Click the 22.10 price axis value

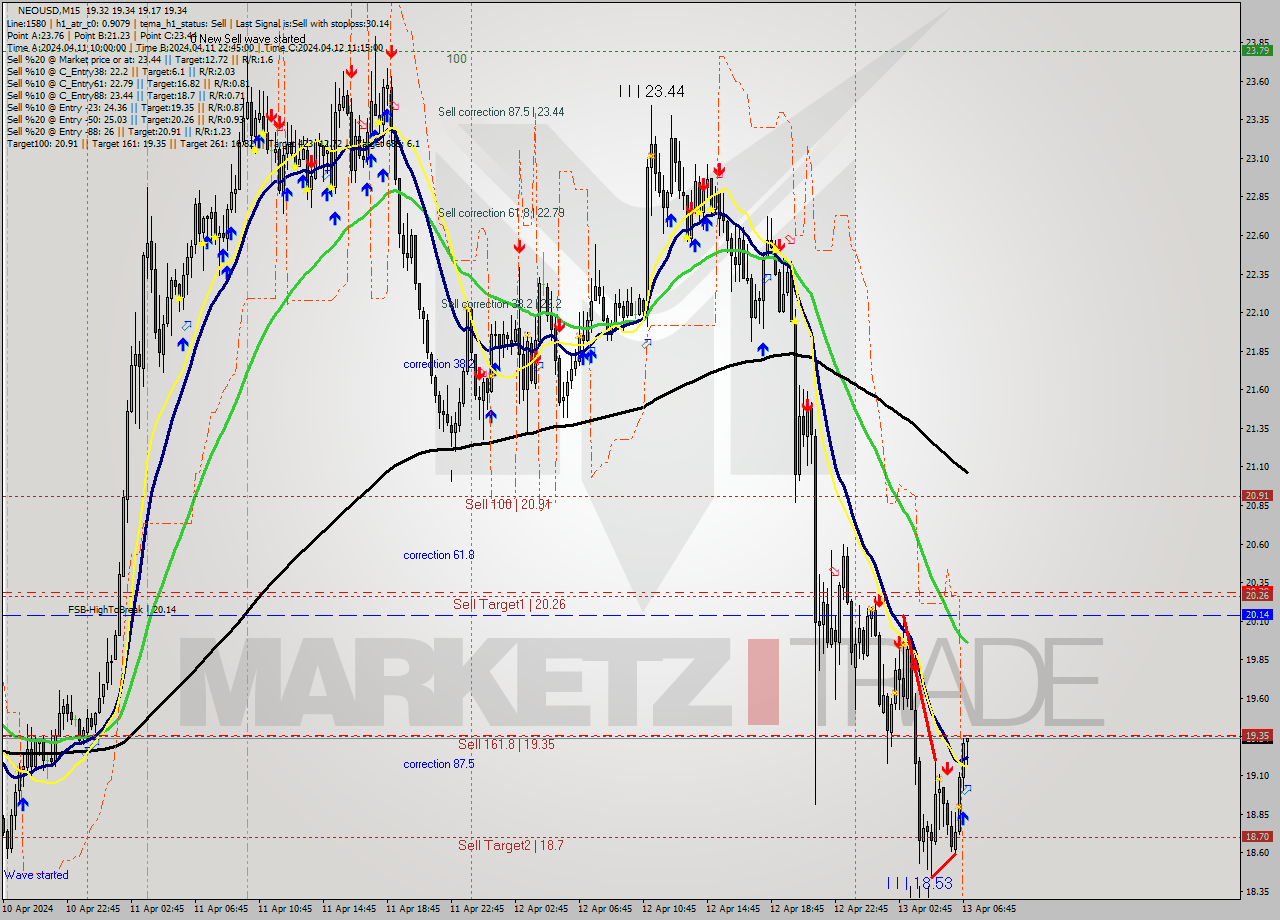(x=1257, y=312)
